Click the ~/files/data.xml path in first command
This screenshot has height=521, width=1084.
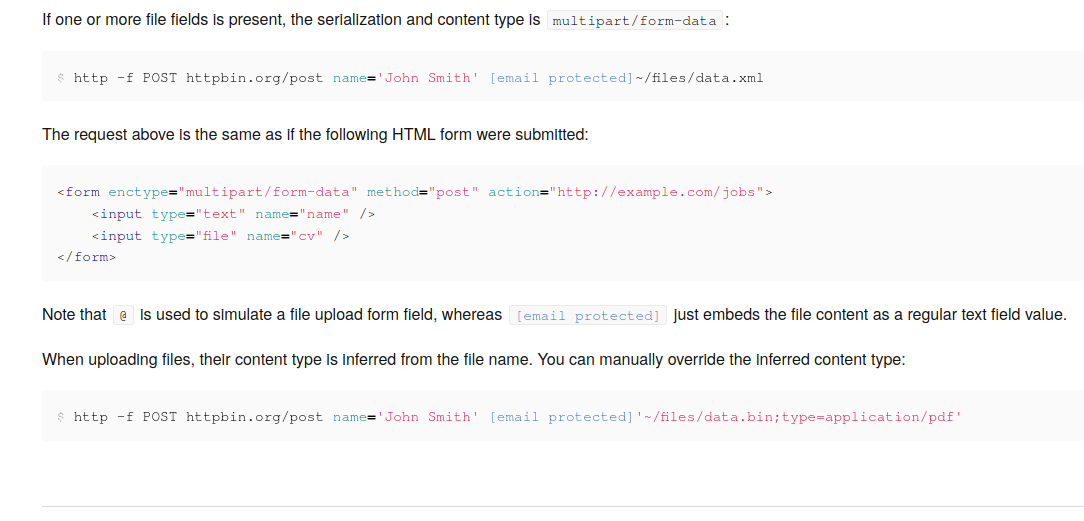[x=699, y=78]
